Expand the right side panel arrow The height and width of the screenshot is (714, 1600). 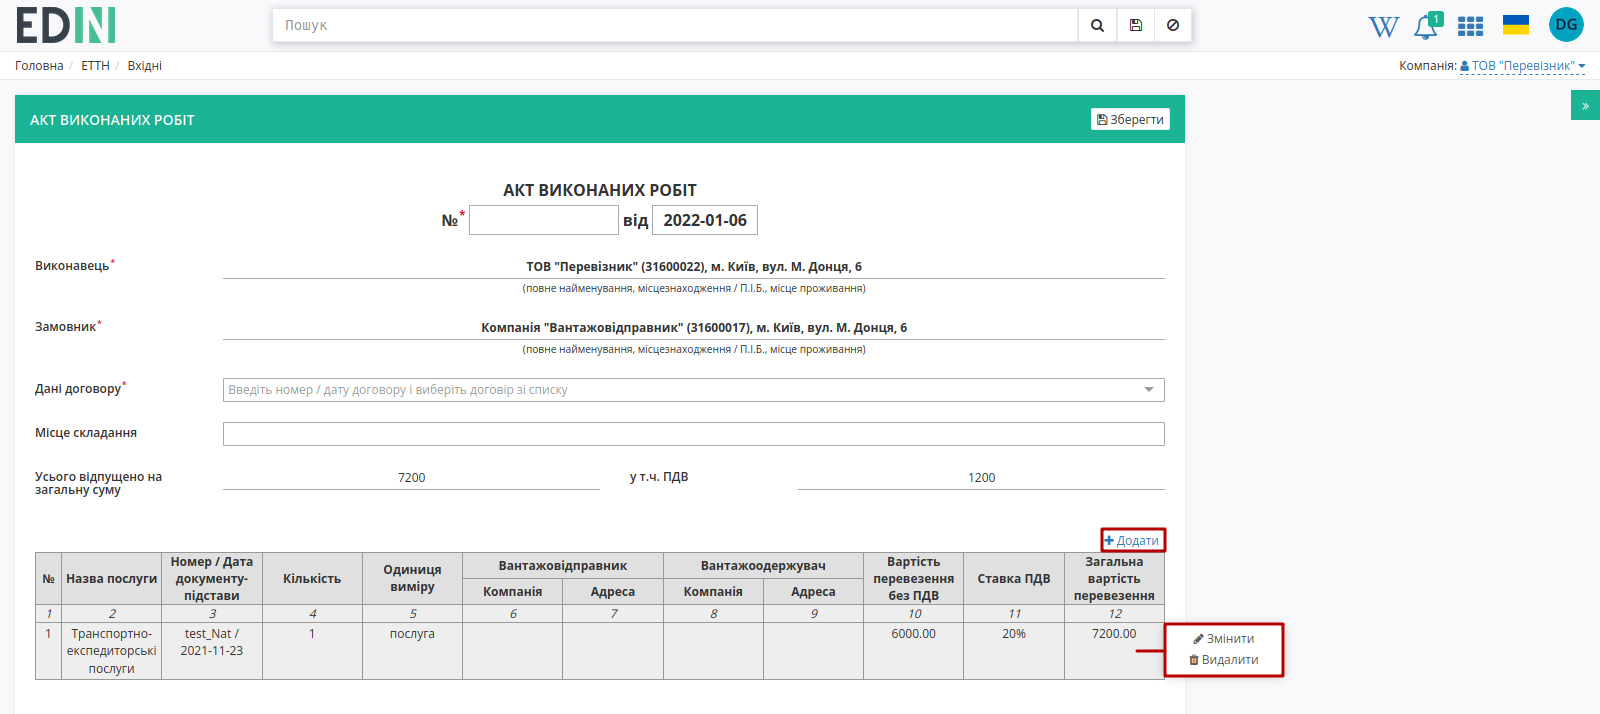click(1585, 105)
